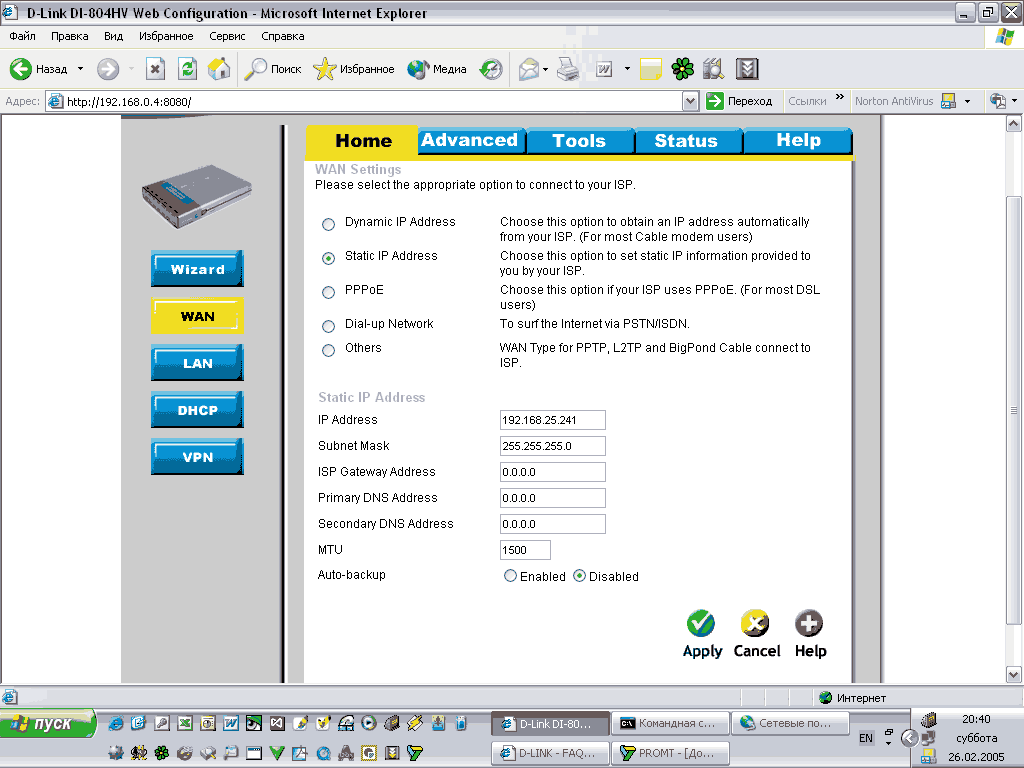Click the yellow Cancel X icon
Screen dimensions: 1024x768
click(x=755, y=624)
